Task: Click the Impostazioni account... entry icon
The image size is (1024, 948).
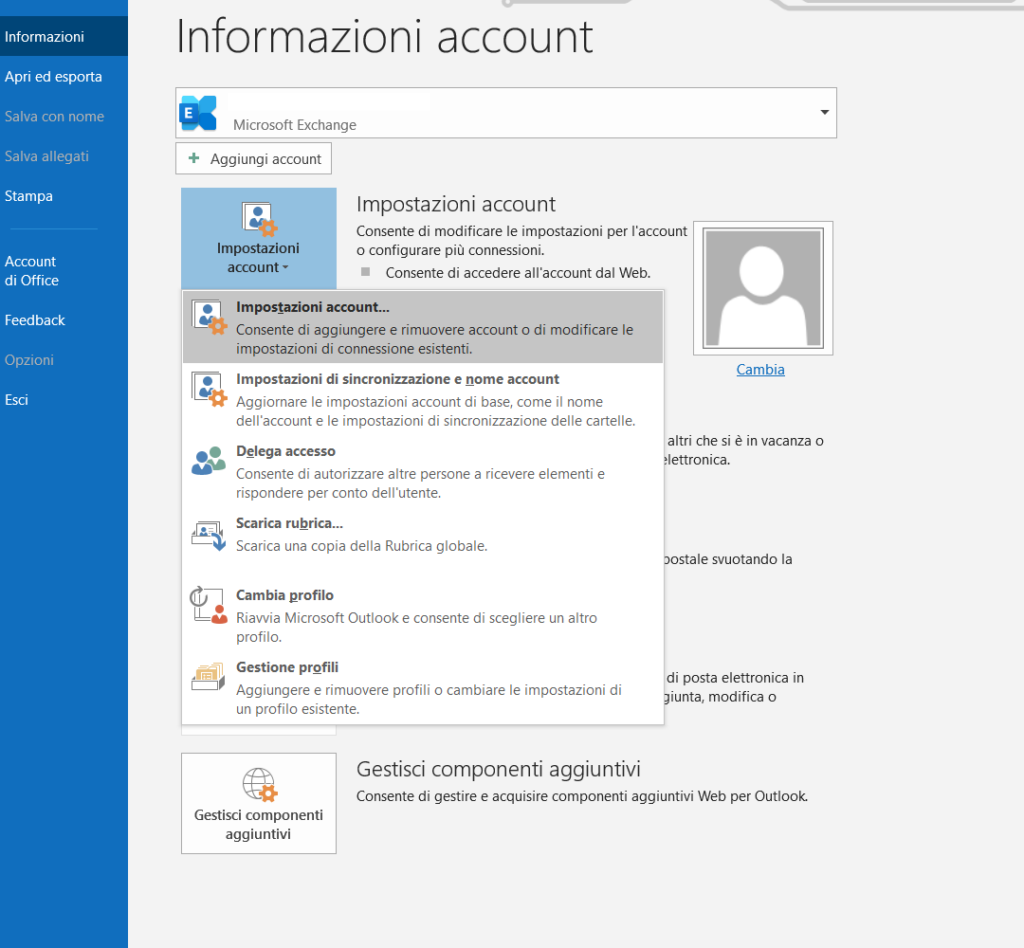Action: click(208, 315)
